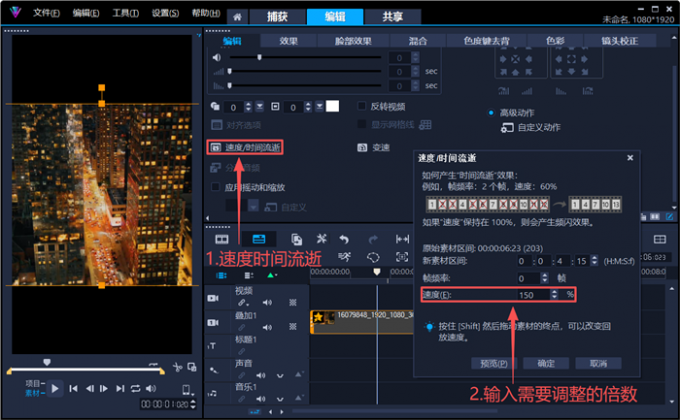Open the 速度/时间流逝 option
Screen dimensions: 680x420
(245, 148)
